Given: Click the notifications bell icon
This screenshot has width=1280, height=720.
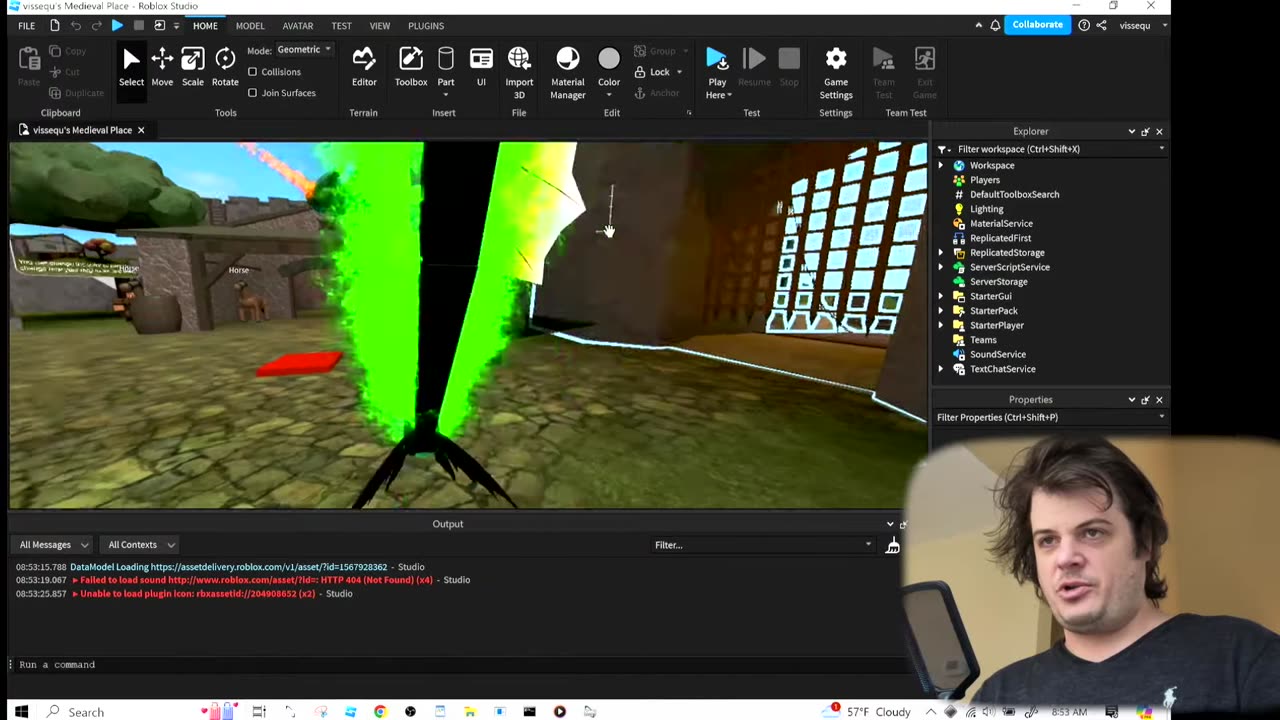Looking at the screenshot, I should tap(995, 25).
